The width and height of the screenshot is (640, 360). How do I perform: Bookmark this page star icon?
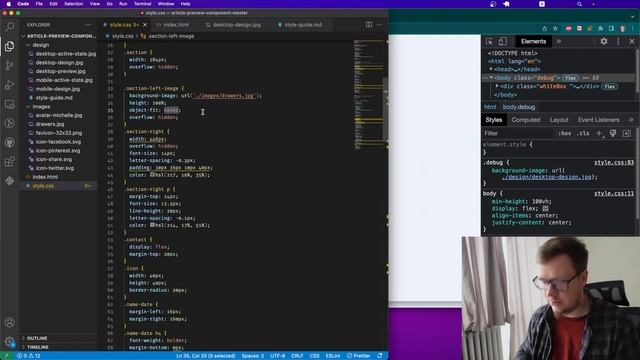click(555, 29)
